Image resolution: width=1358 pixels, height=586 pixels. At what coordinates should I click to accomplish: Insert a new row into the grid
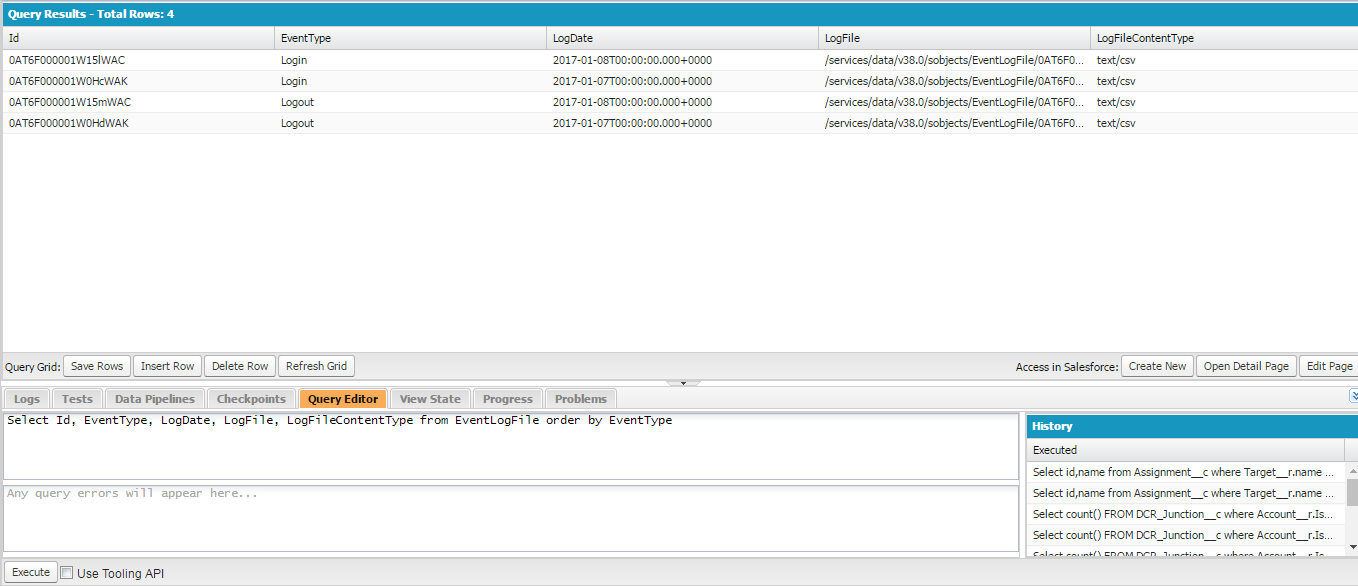pyautogui.click(x=167, y=365)
